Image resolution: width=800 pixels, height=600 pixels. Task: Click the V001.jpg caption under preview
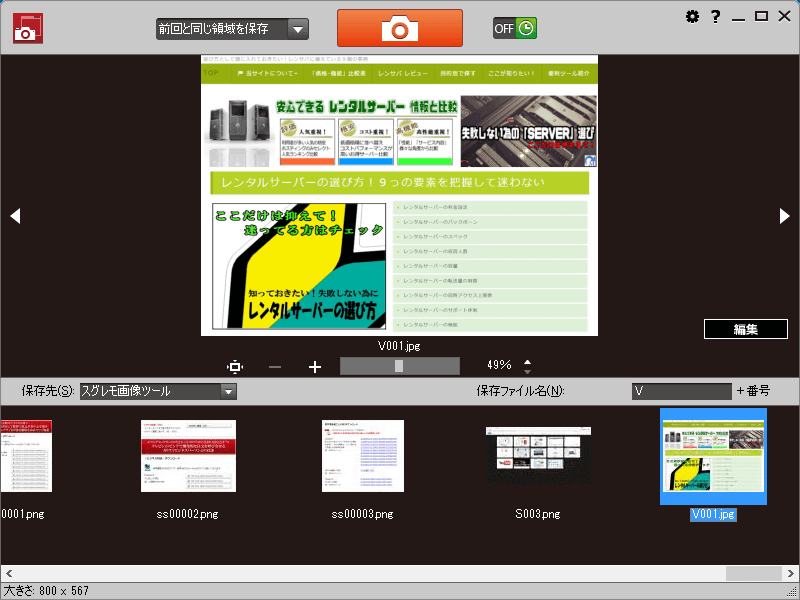[399, 346]
